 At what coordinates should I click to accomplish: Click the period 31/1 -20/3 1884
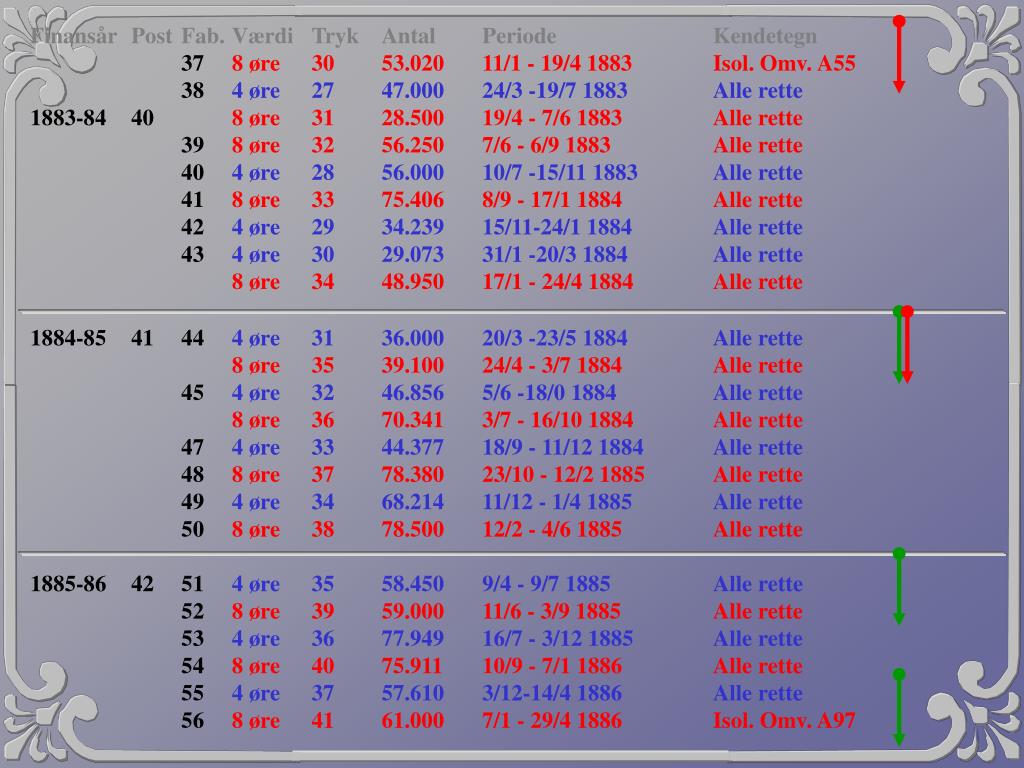554,255
